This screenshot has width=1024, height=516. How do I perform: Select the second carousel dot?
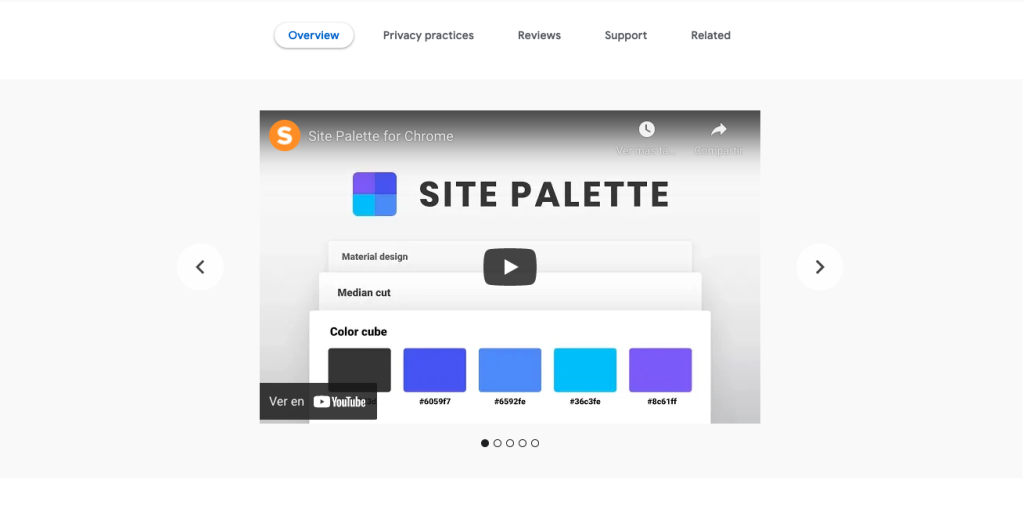[498, 443]
